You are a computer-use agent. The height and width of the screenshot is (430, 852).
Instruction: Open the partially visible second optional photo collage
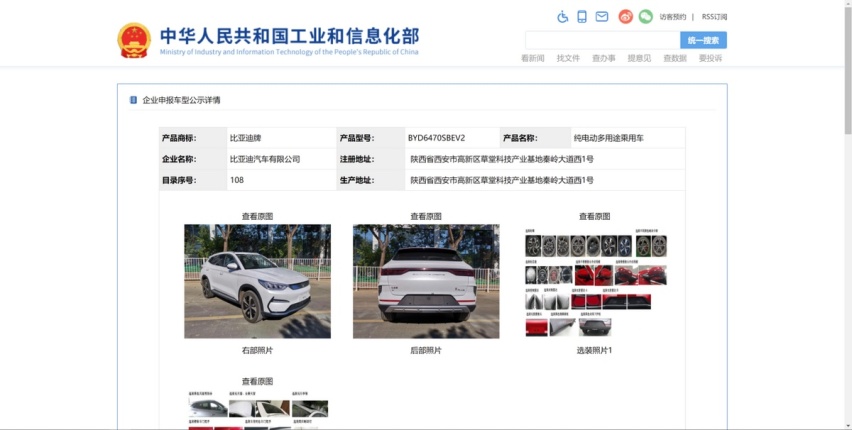258,410
